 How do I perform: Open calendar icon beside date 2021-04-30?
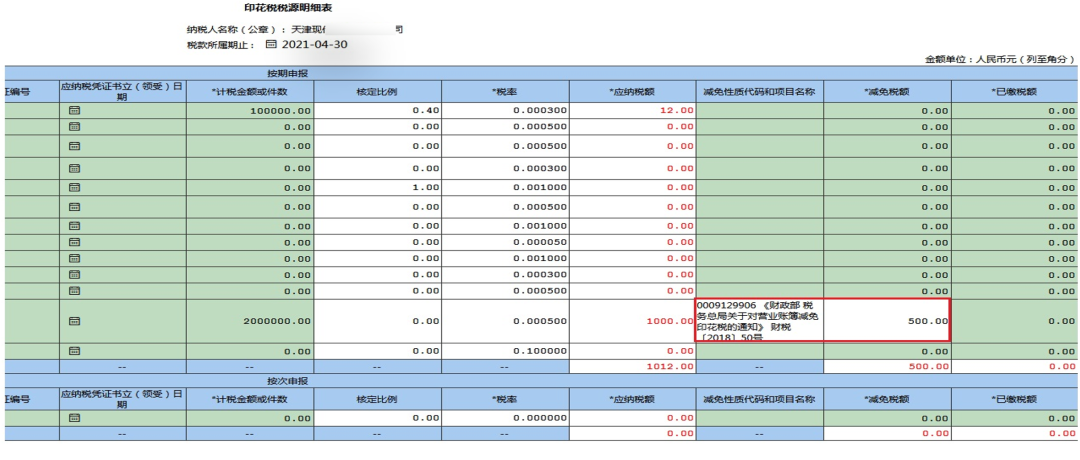coord(271,45)
